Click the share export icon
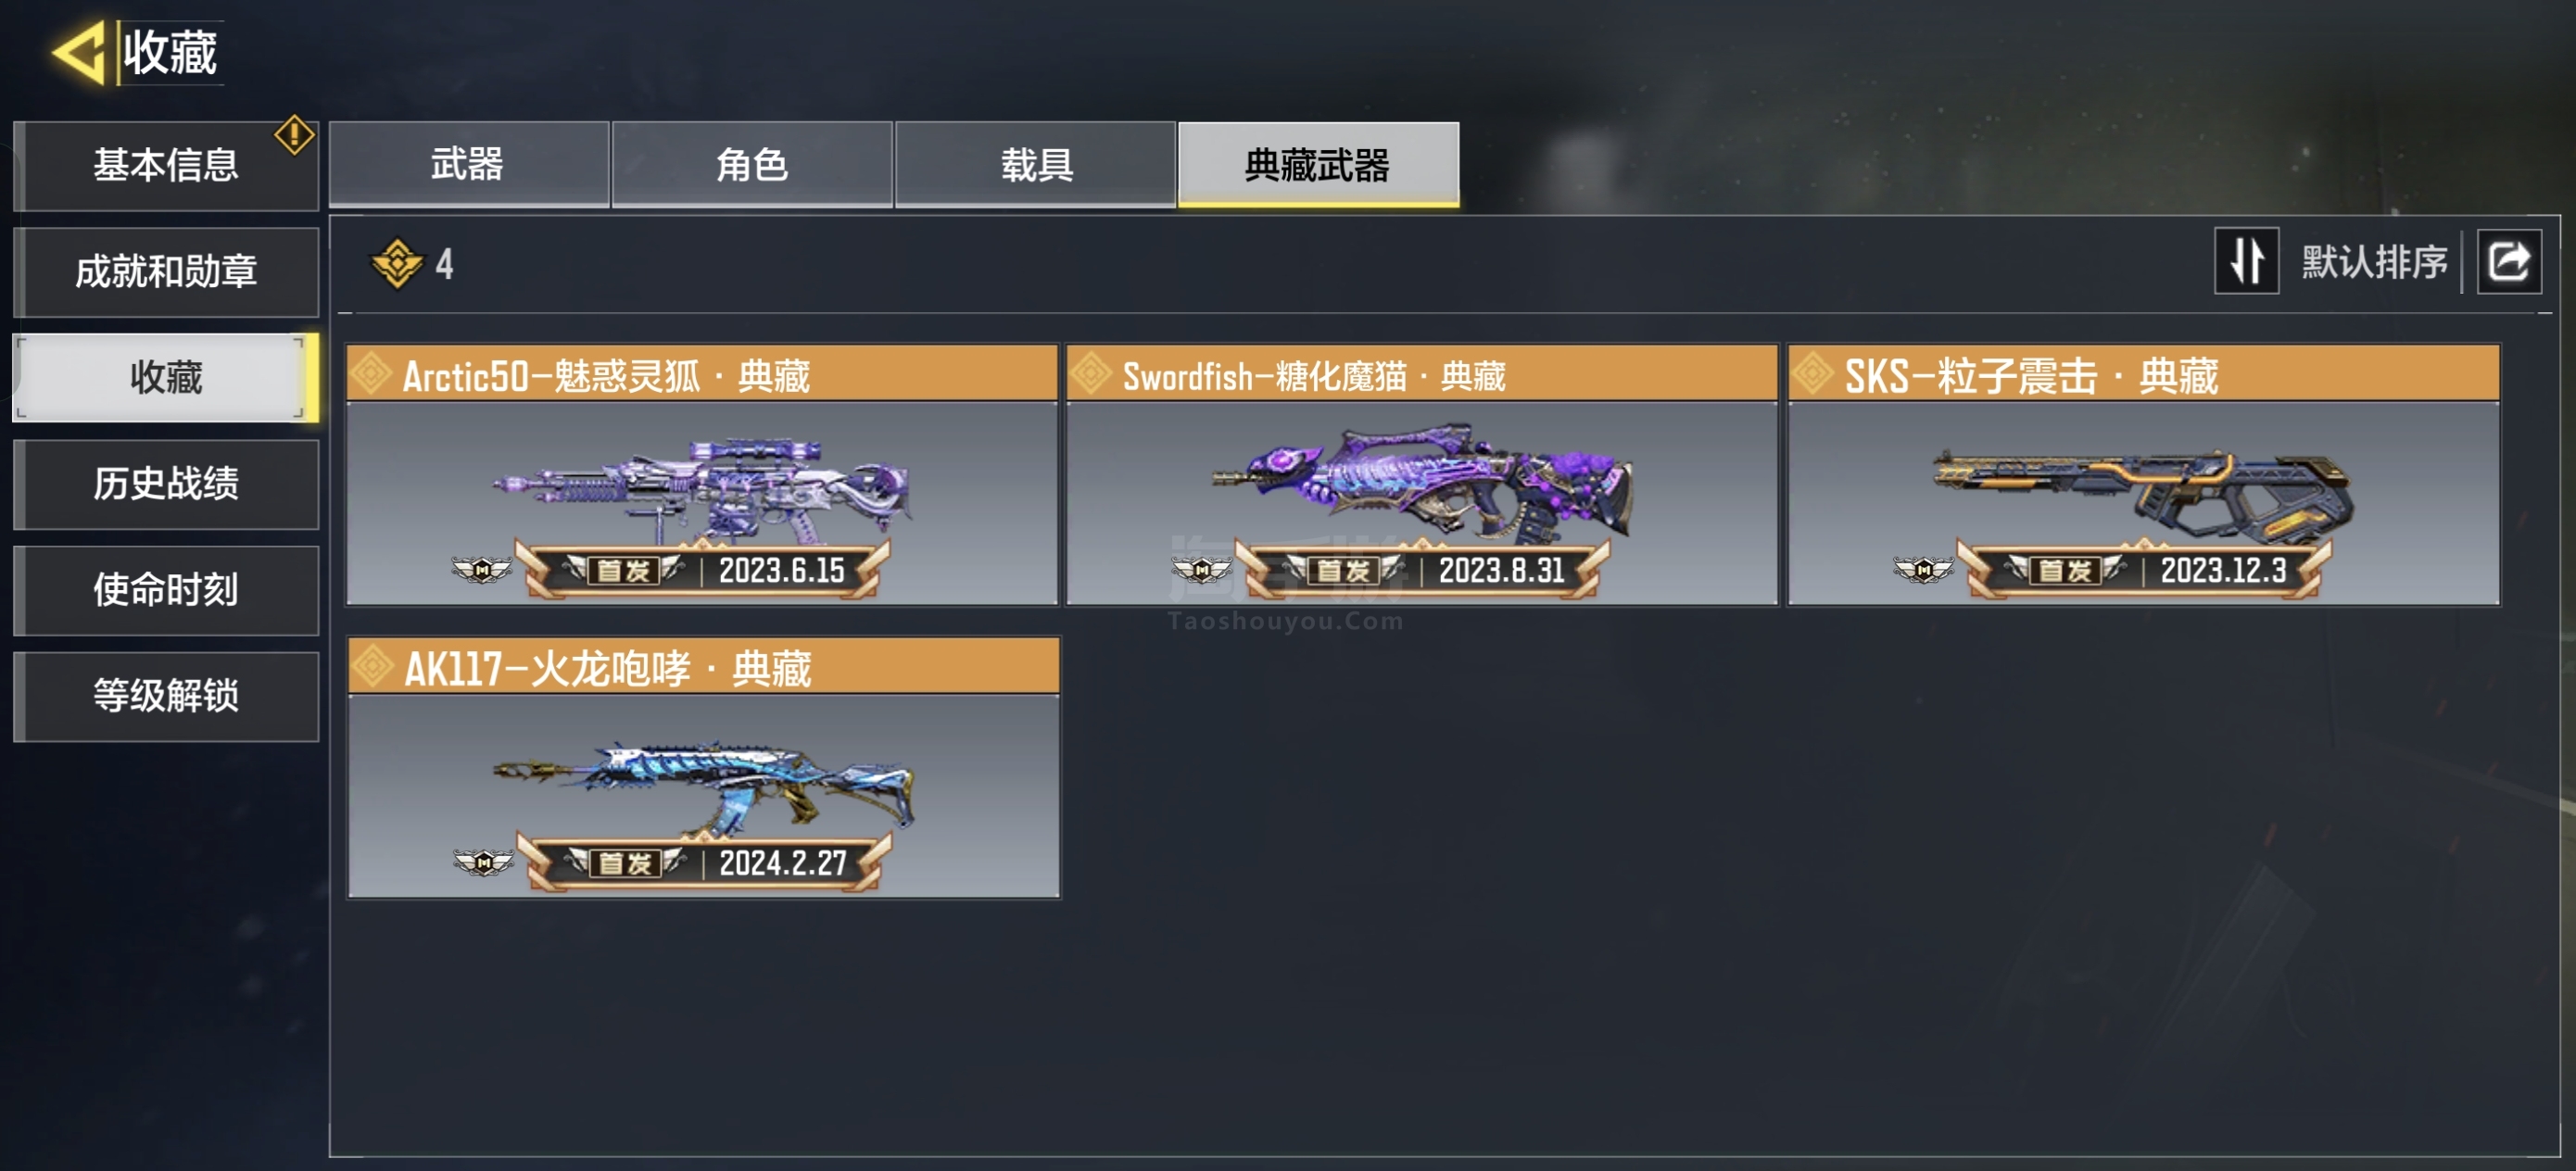 (2508, 262)
